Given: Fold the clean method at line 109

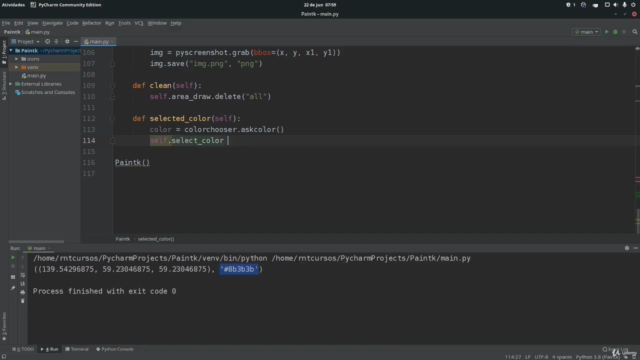Looking at the screenshot, I should point(112,86).
